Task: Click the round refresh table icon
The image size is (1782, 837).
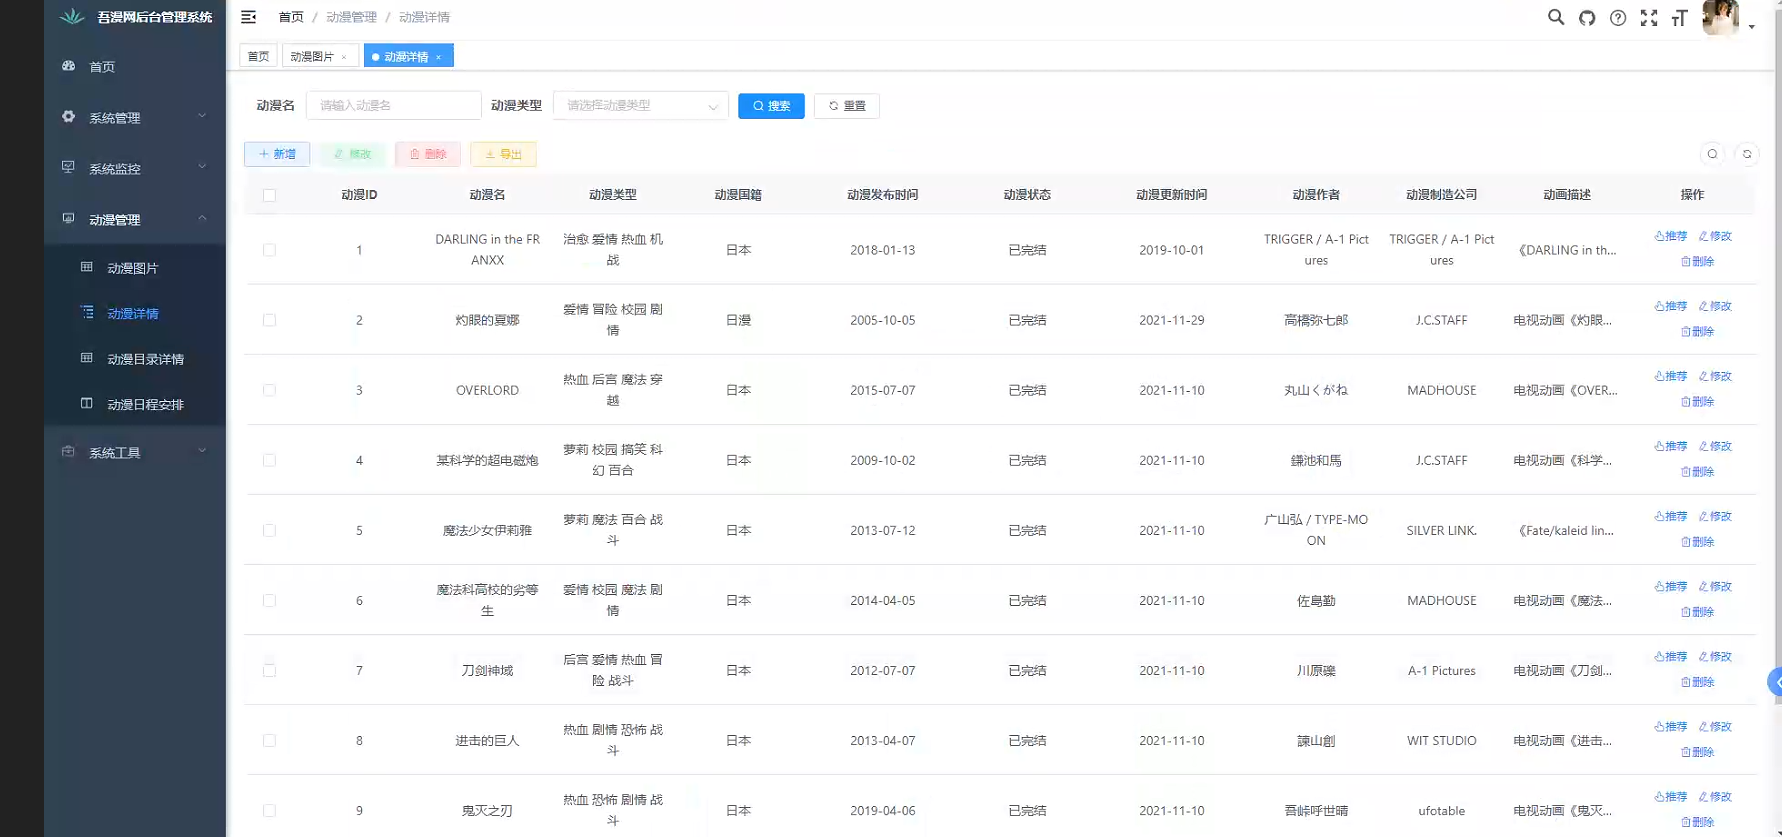Action: point(1747,154)
